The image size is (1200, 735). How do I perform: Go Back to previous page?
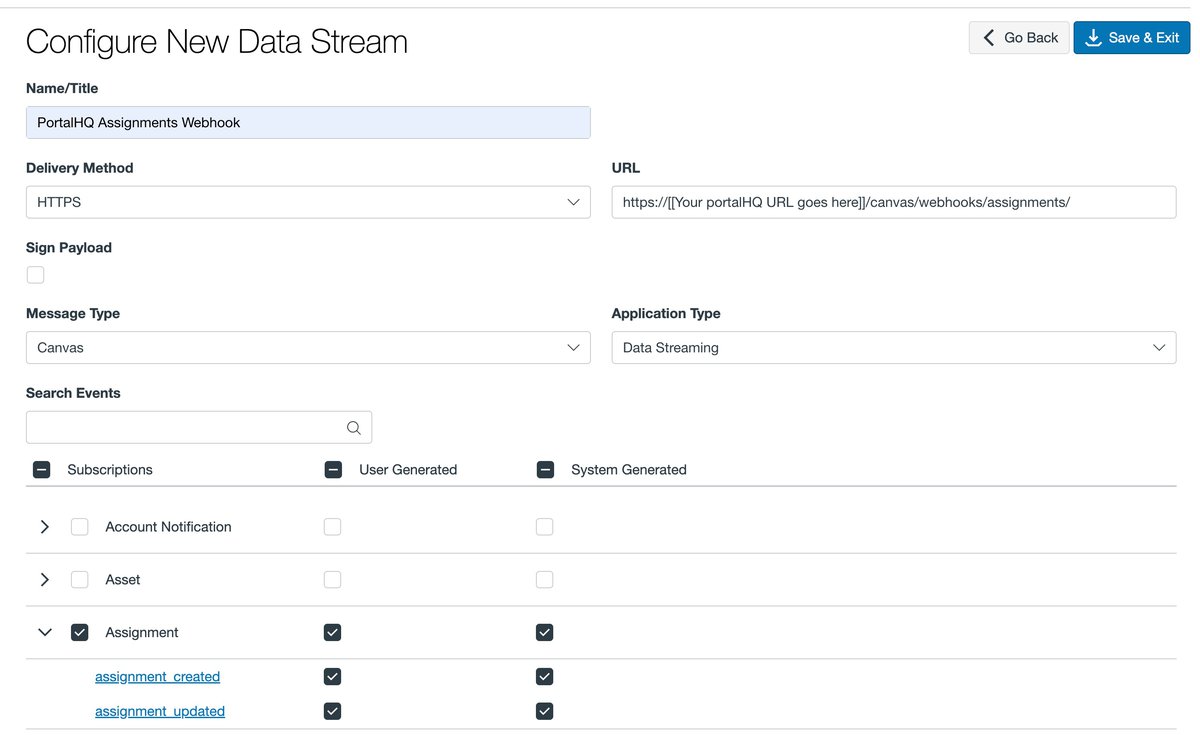[1019, 38]
